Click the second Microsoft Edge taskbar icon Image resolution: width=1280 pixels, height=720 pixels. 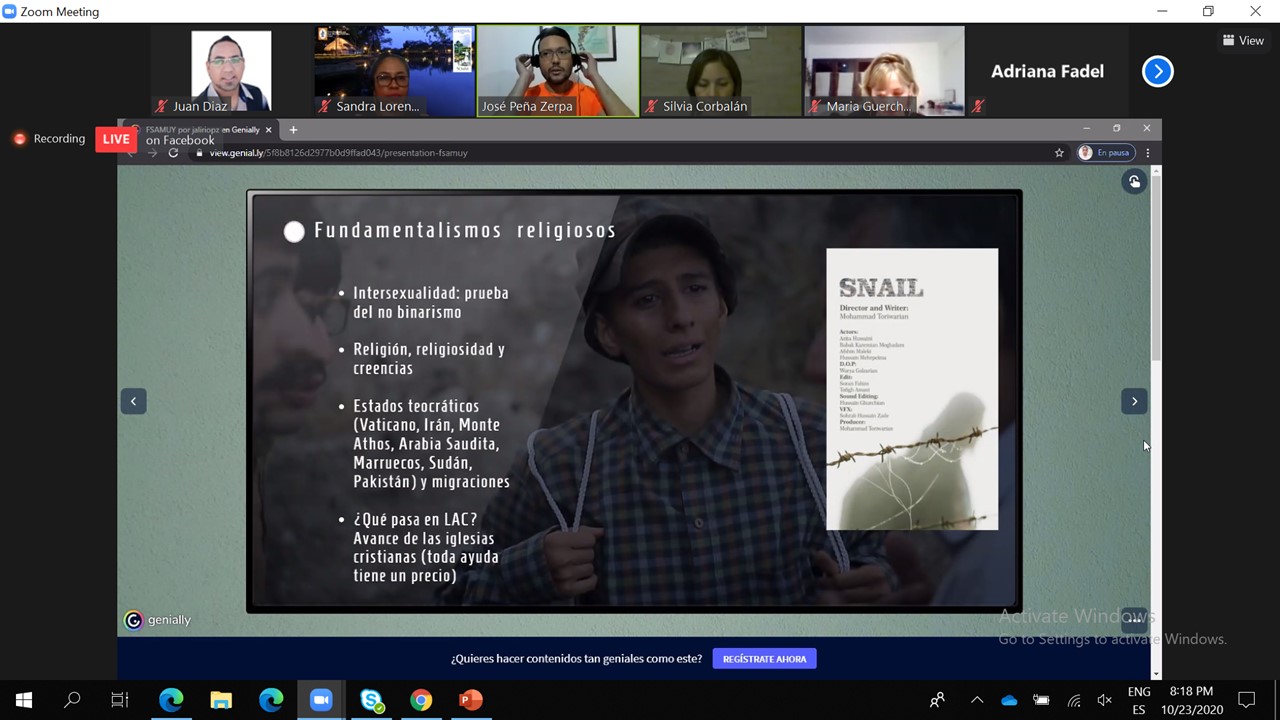[x=271, y=700]
